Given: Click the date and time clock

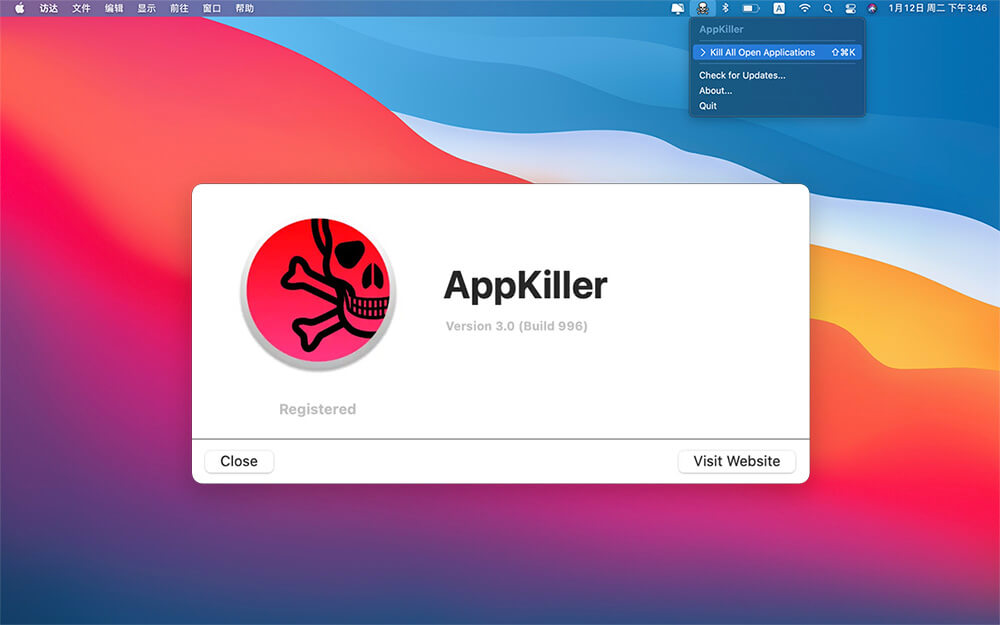Looking at the screenshot, I should 938,8.
